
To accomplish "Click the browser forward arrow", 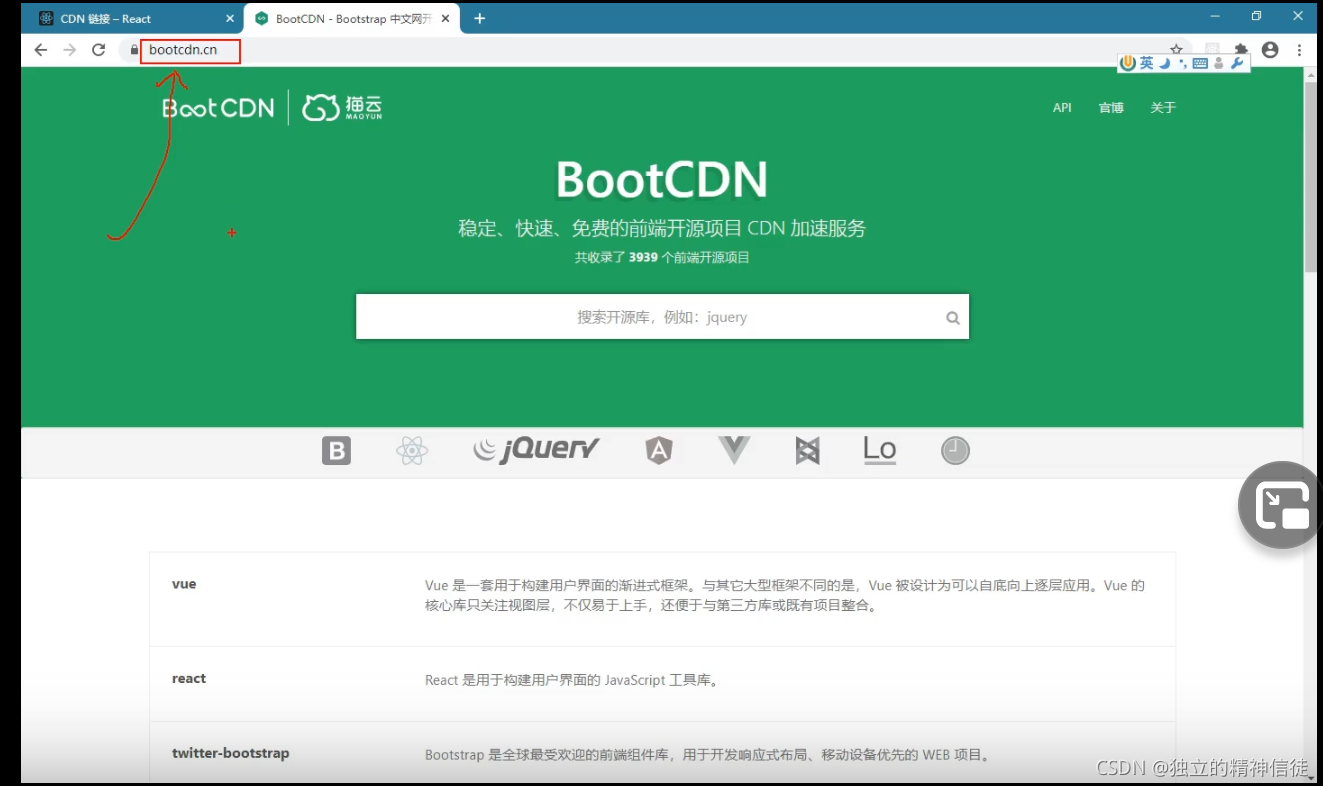I will (x=69, y=50).
